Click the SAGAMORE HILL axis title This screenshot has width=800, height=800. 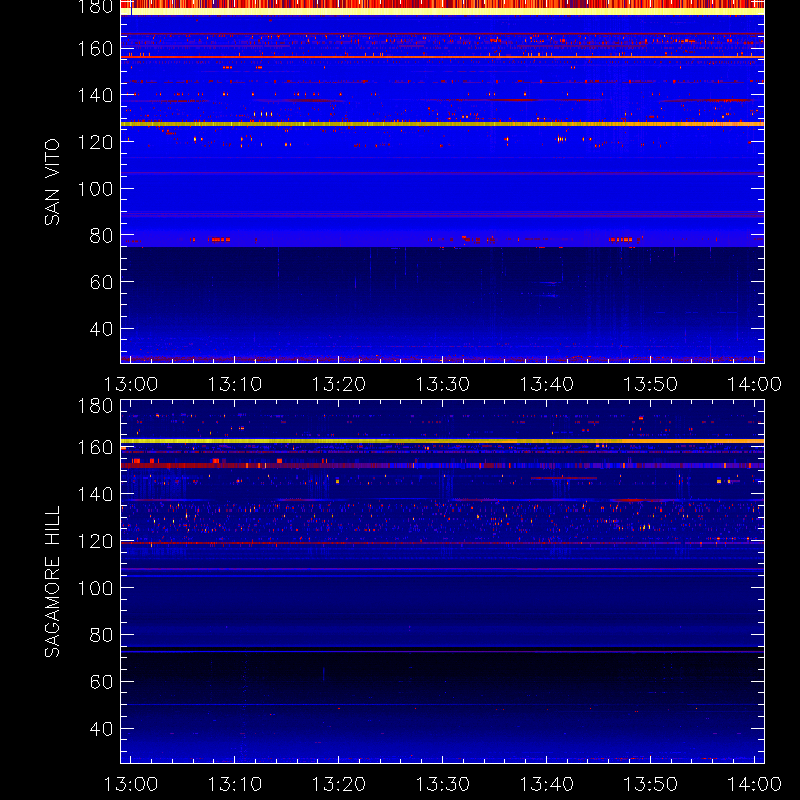point(52,582)
